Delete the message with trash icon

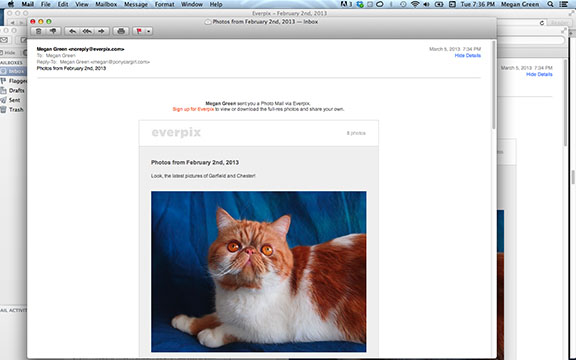tap(39, 31)
